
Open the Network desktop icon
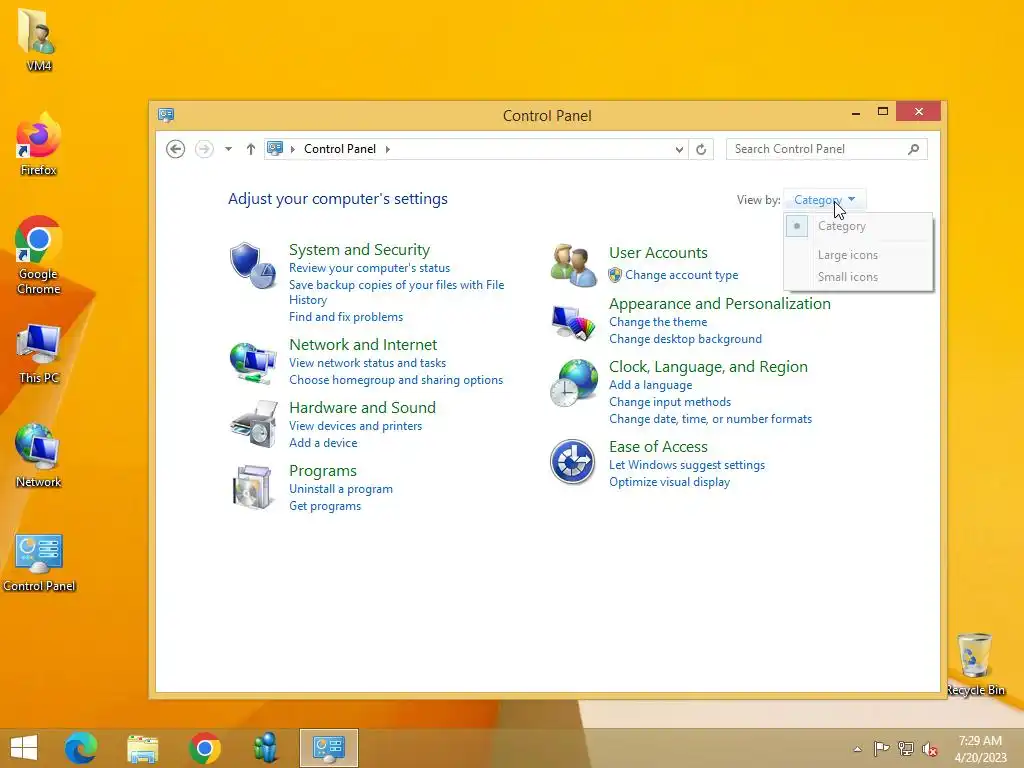pos(39,456)
